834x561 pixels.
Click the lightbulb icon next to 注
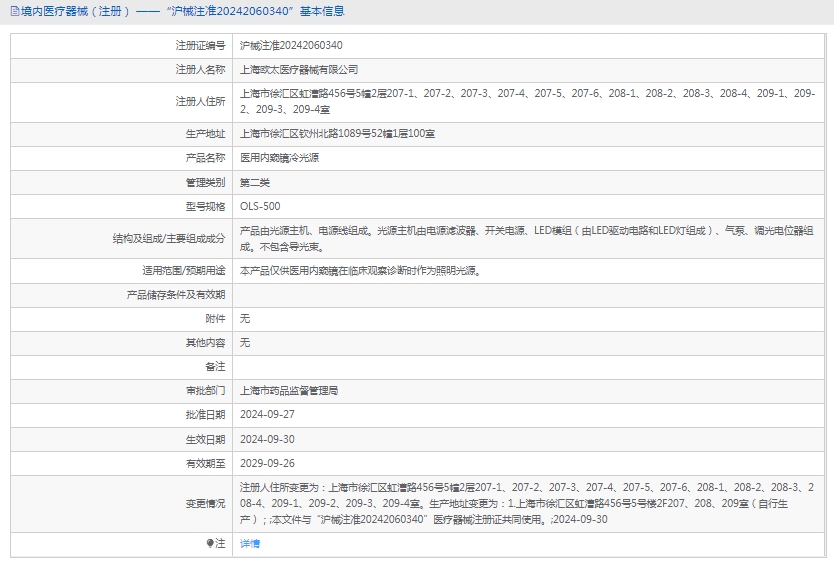210,543
